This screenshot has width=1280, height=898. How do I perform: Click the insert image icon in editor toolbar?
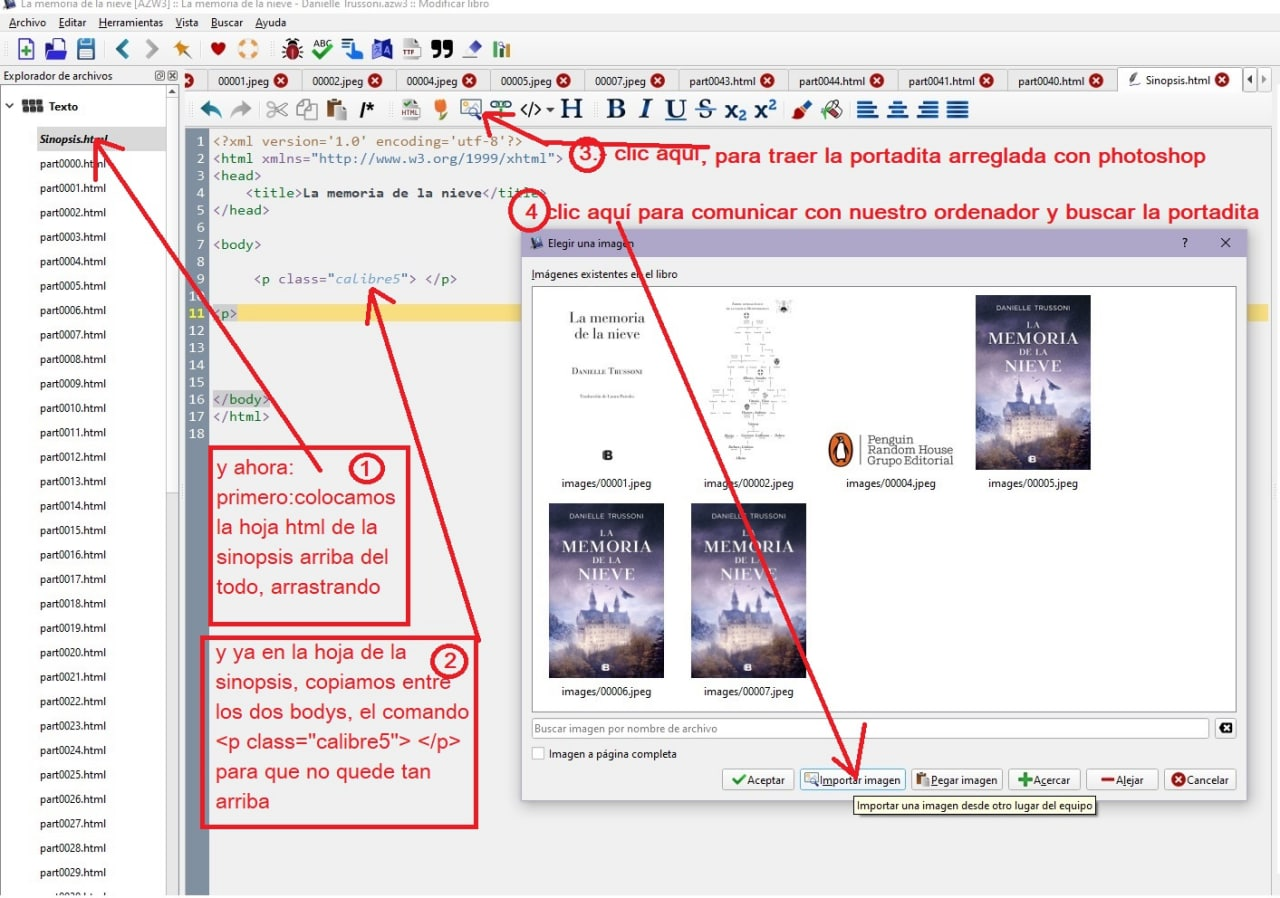(x=470, y=110)
